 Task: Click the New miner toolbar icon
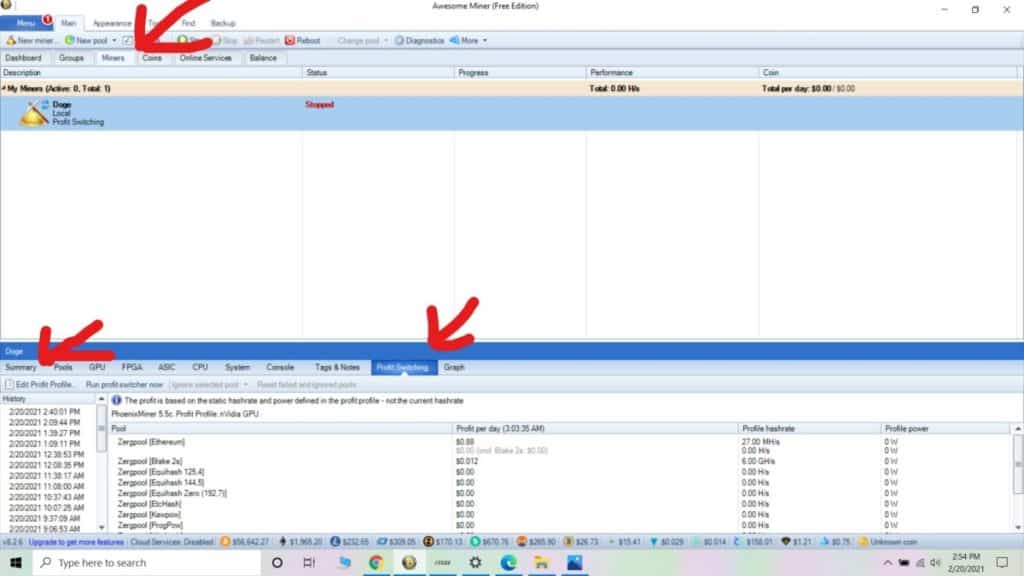pos(10,40)
